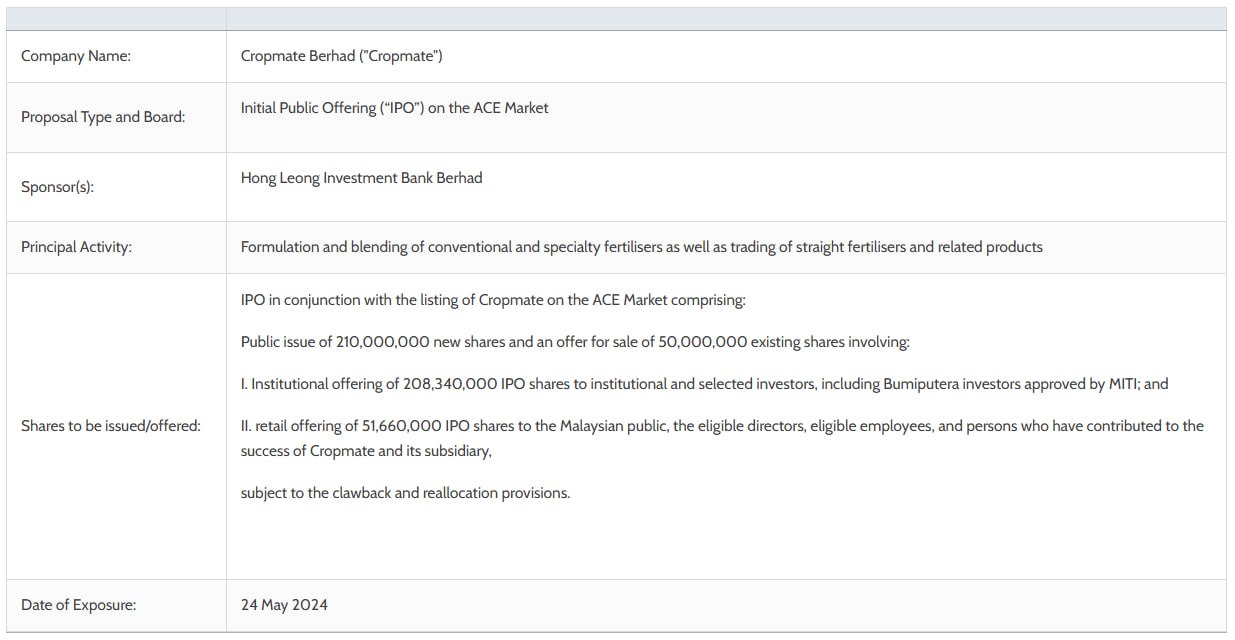The width and height of the screenshot is (1235, 640).
Task: Select the Cropmate Berhad company name text
Action: coord(341,56)
